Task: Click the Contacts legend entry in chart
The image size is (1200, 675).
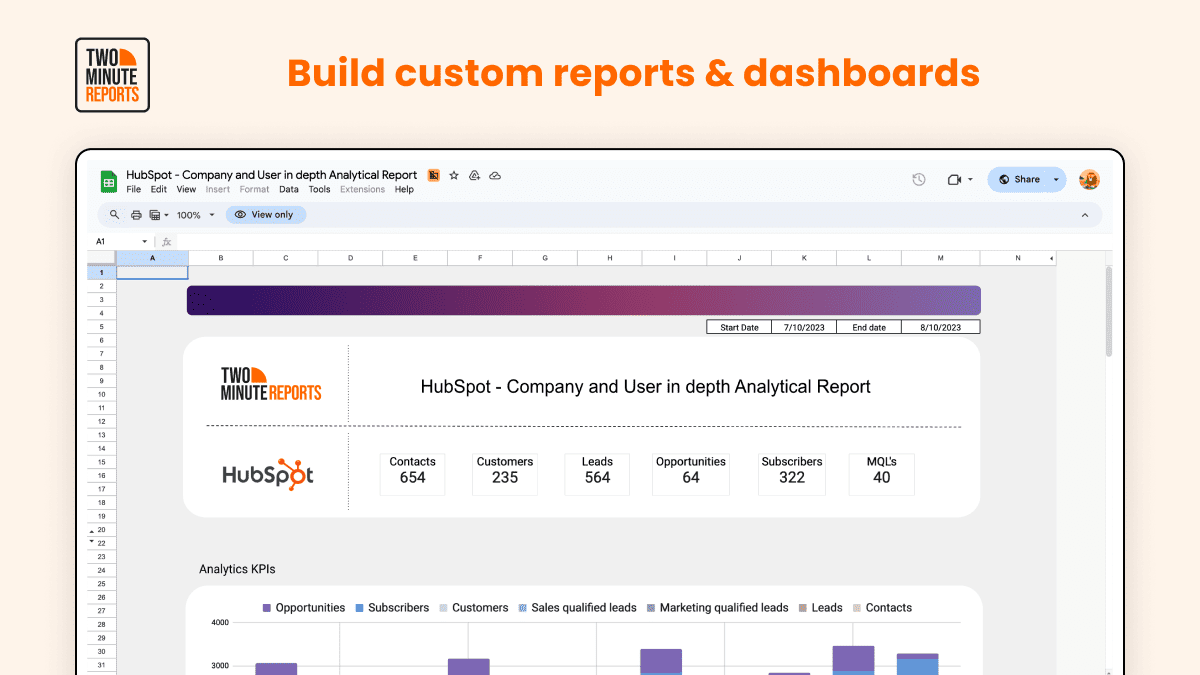Action: click(882, 608)
